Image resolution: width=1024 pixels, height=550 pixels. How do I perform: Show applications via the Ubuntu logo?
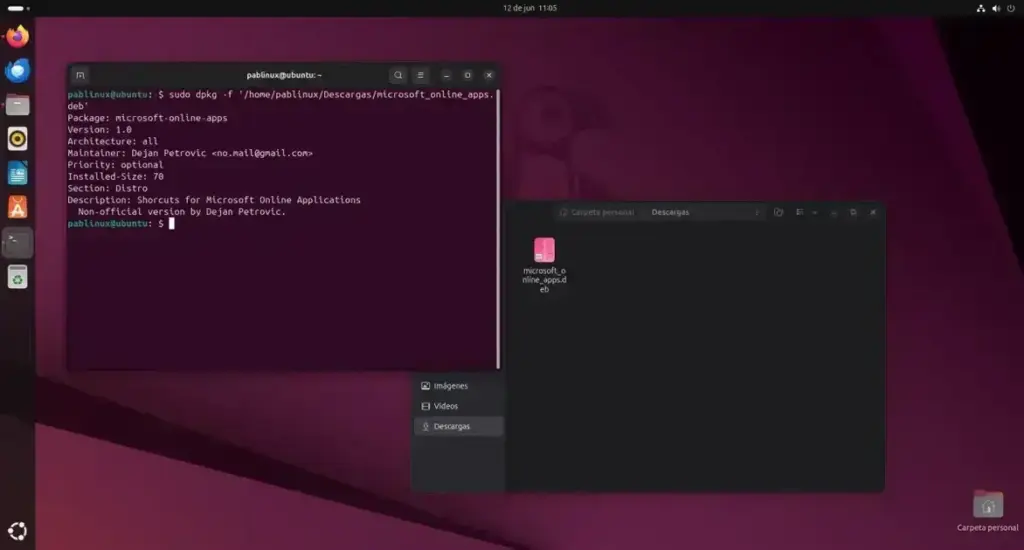click(18, 531)
